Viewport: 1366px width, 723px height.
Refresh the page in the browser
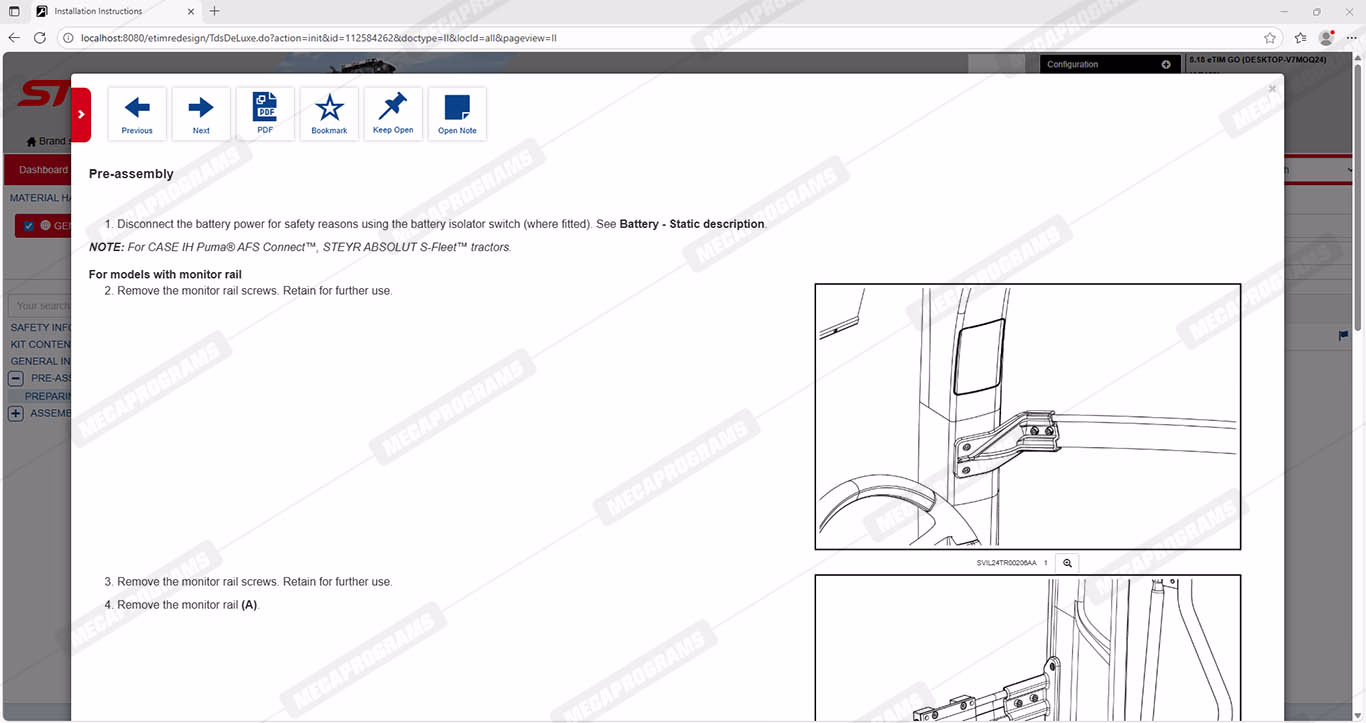(40, 38)
